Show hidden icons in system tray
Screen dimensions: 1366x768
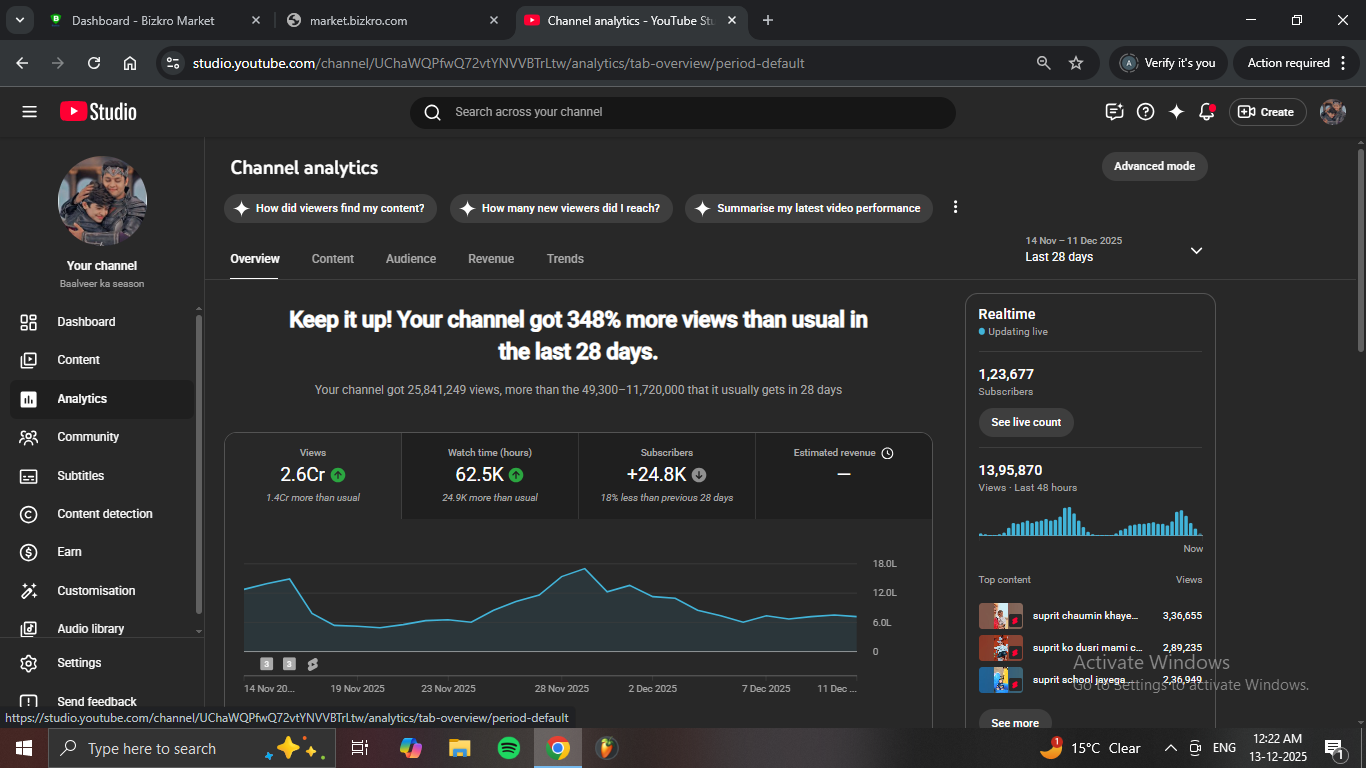pos(1170,748)
